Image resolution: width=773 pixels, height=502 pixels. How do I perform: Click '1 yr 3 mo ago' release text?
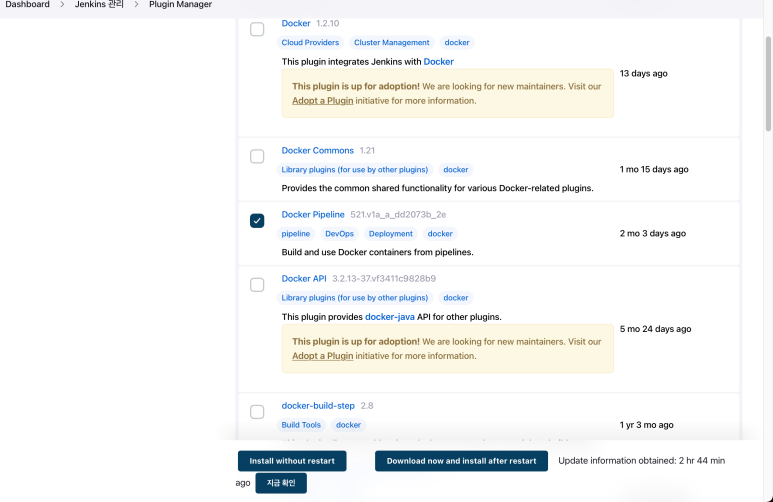tap(646, 425)
